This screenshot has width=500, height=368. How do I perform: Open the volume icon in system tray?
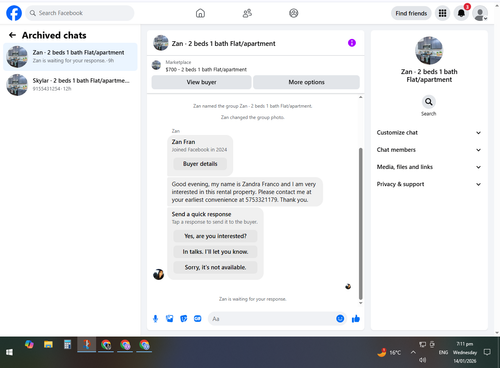pyautogui.click(x=423, y=360)
